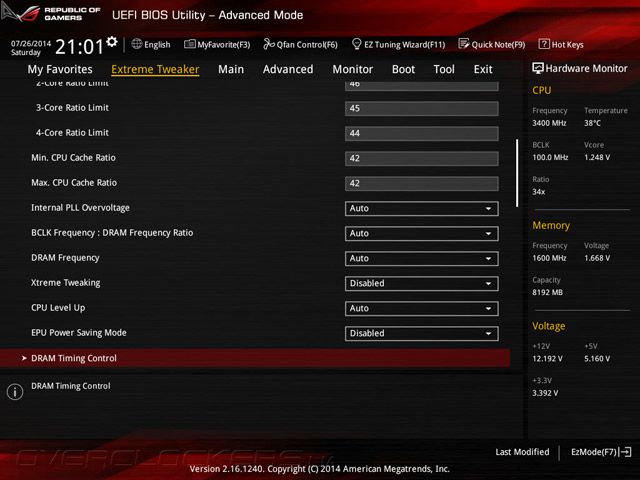Click the Qfan Control(F6) label
640x480 pixels.
click(x=307, y=44)
